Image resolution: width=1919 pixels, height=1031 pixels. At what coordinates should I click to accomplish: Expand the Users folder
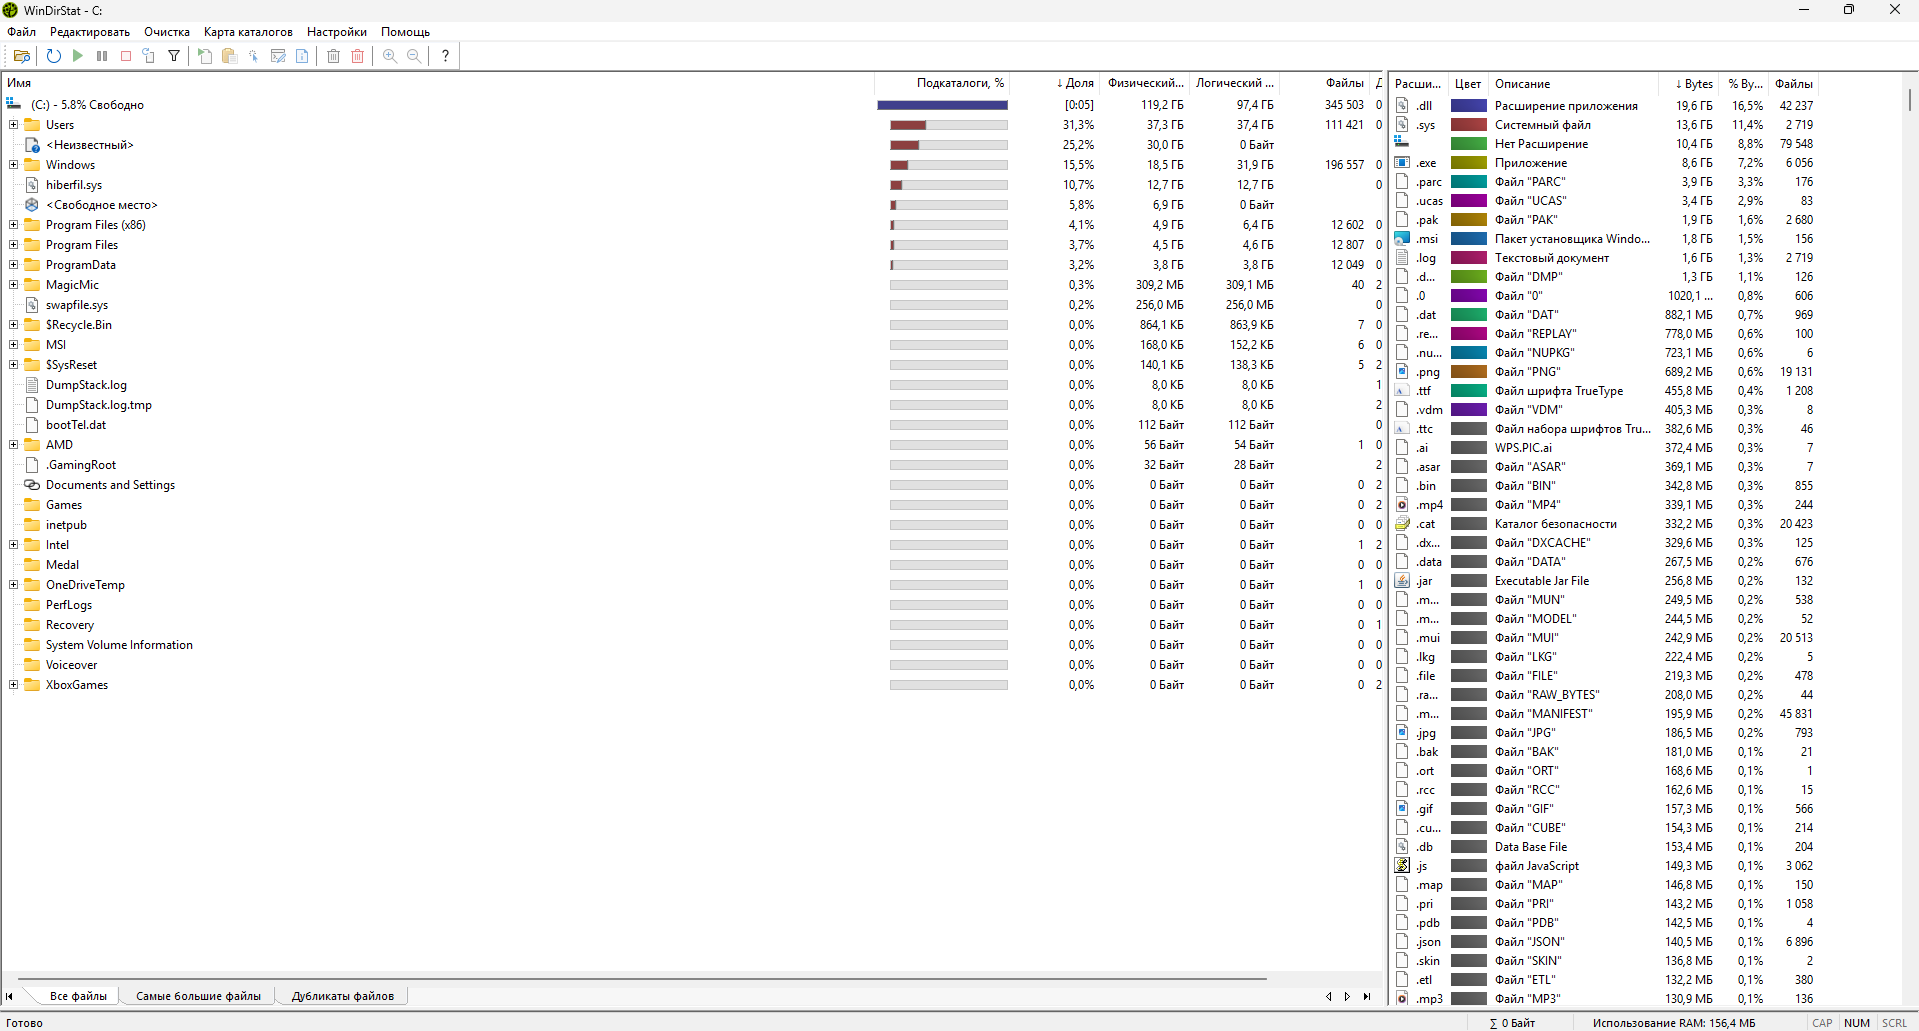(x=13, y=125)
